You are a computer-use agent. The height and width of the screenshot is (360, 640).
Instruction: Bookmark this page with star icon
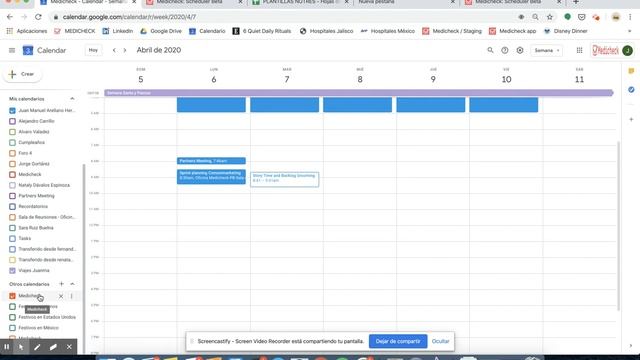click(550, 17)
